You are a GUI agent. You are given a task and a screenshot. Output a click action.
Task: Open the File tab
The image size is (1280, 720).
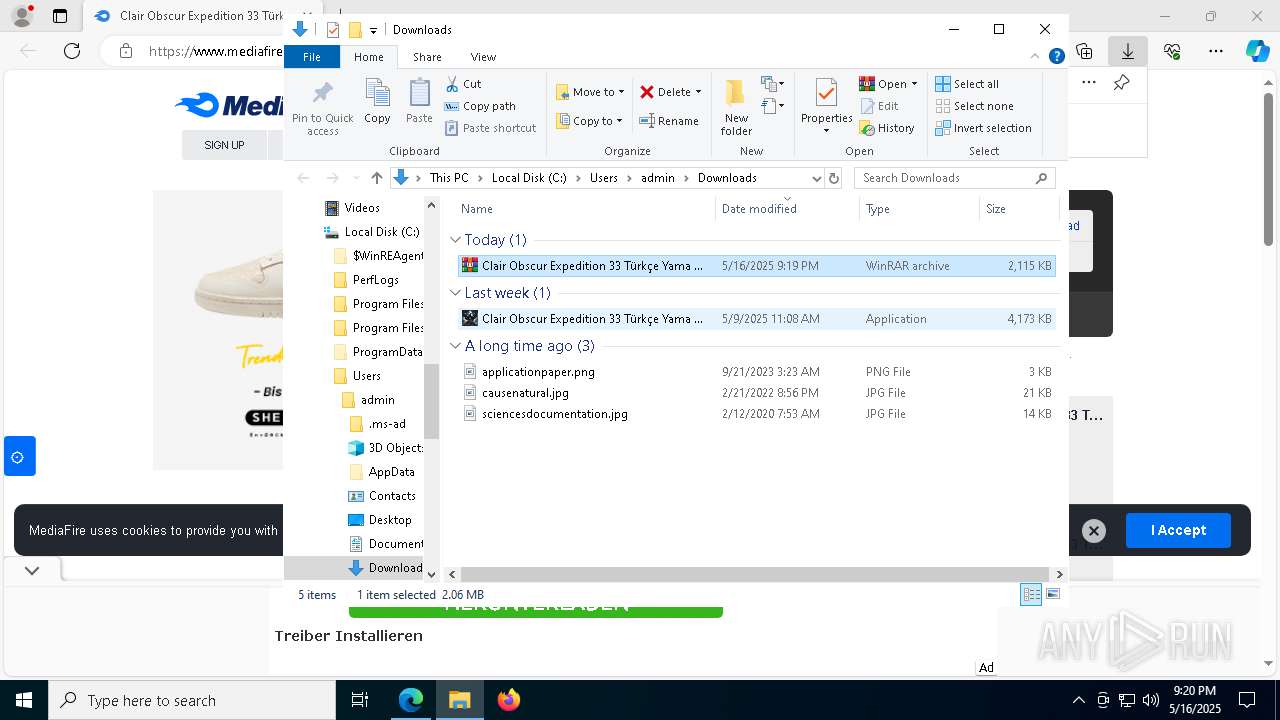click(x=312, y=57)
